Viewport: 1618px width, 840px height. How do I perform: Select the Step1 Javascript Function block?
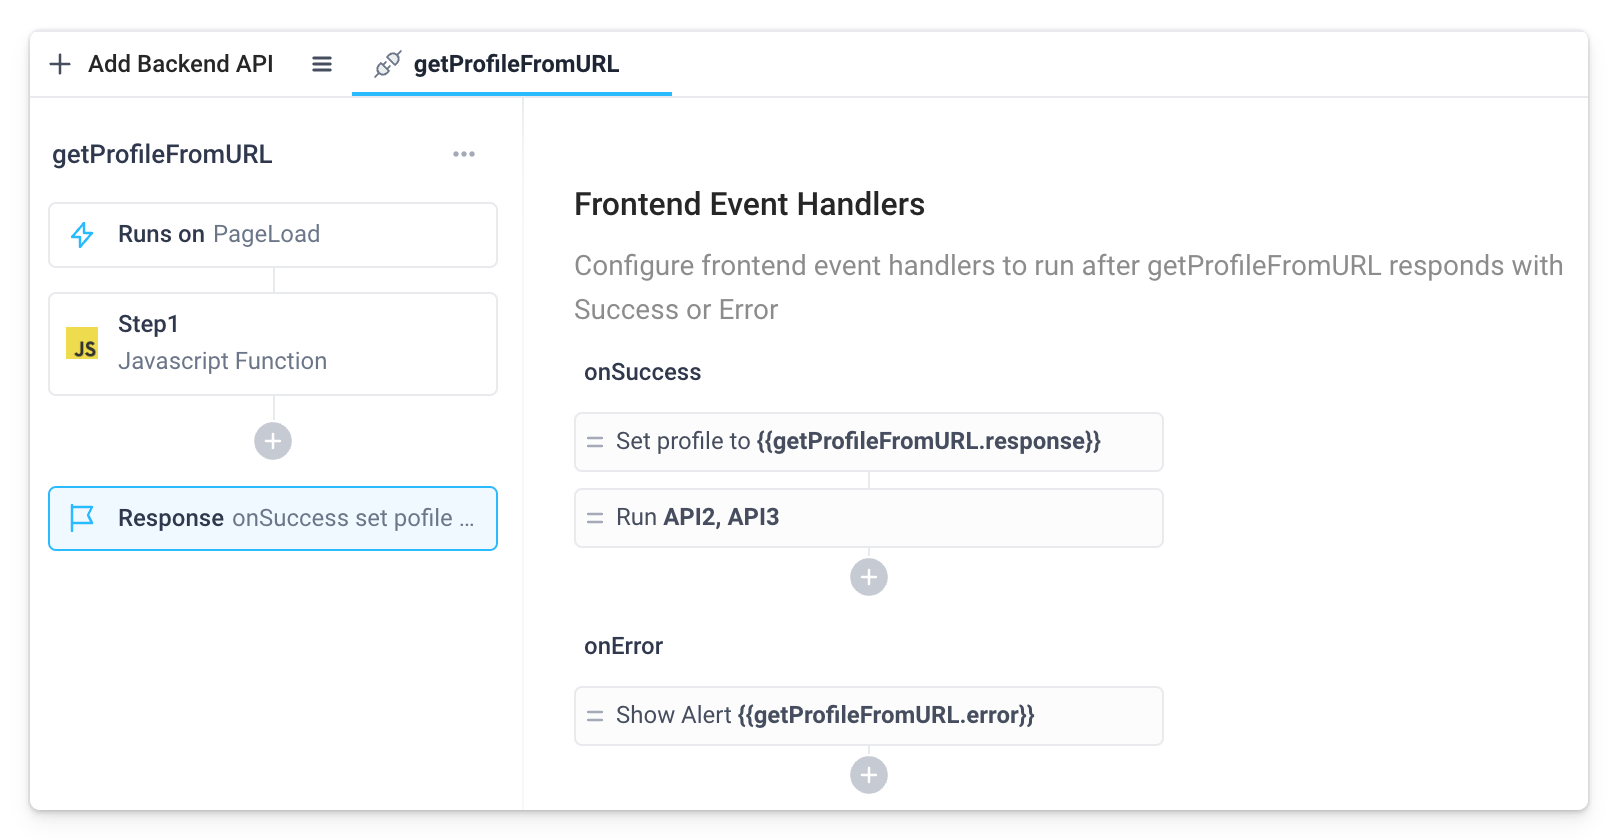[x=272, y=344]
